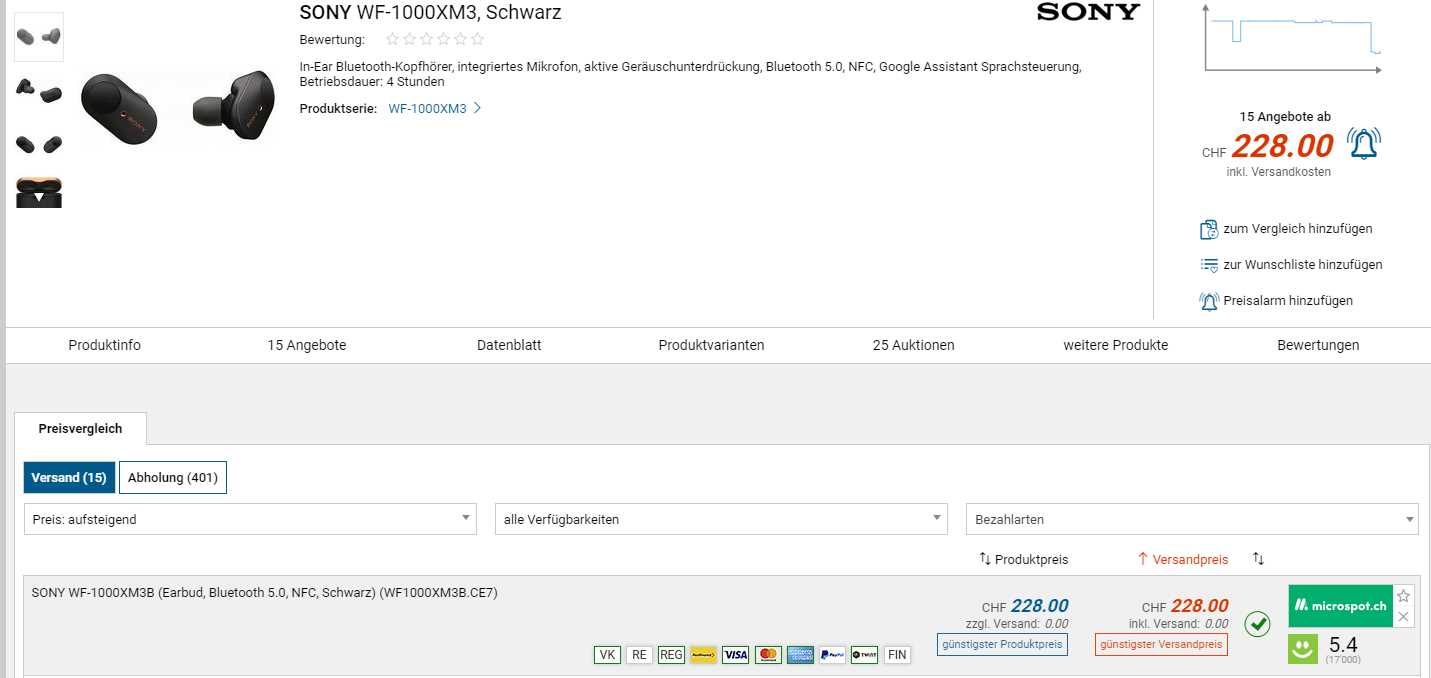Image resolution: width=1431 pixels, height=678 pixels.
Task: Click the VISA payment icon
Action: click(735, 655)
